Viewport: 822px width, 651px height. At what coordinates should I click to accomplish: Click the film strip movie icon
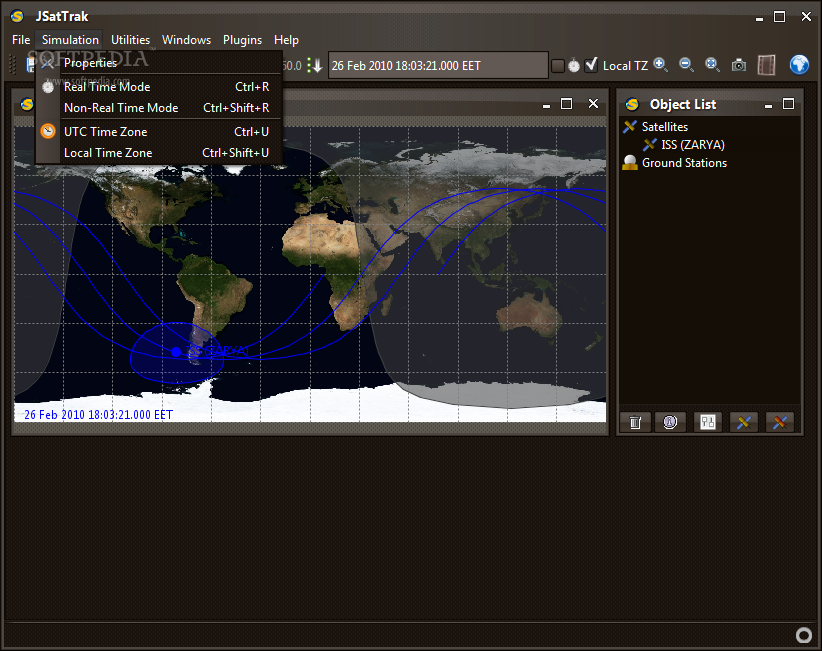pos(766,66)
